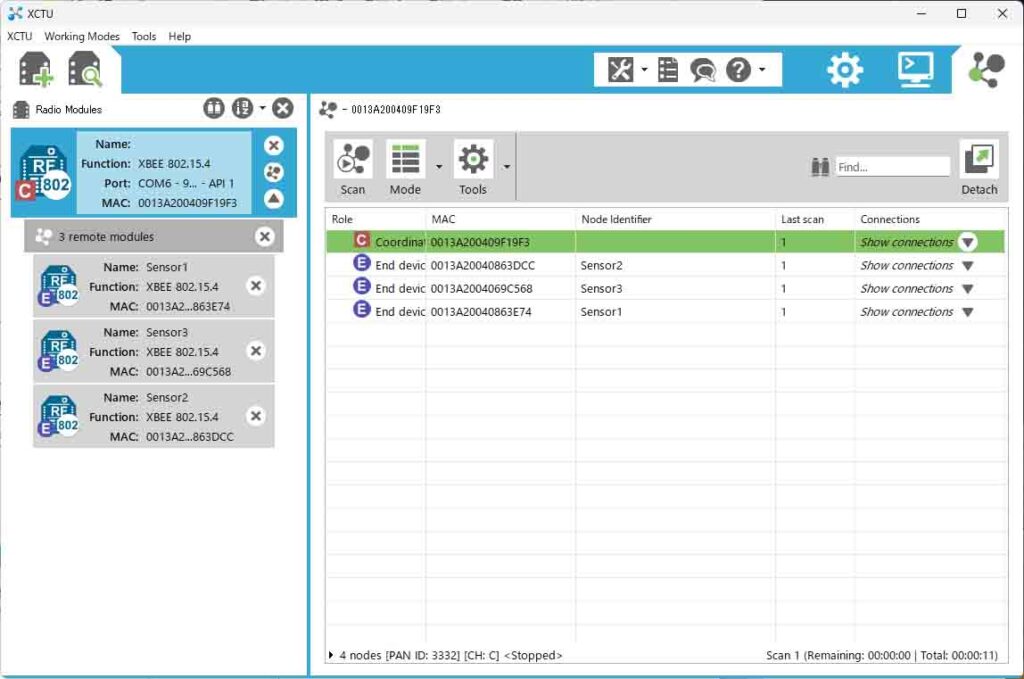The width and height of the screenshot is (1024, 679).
Task: Click the End device icon for Sensor1 row
Action: [362, 310]
